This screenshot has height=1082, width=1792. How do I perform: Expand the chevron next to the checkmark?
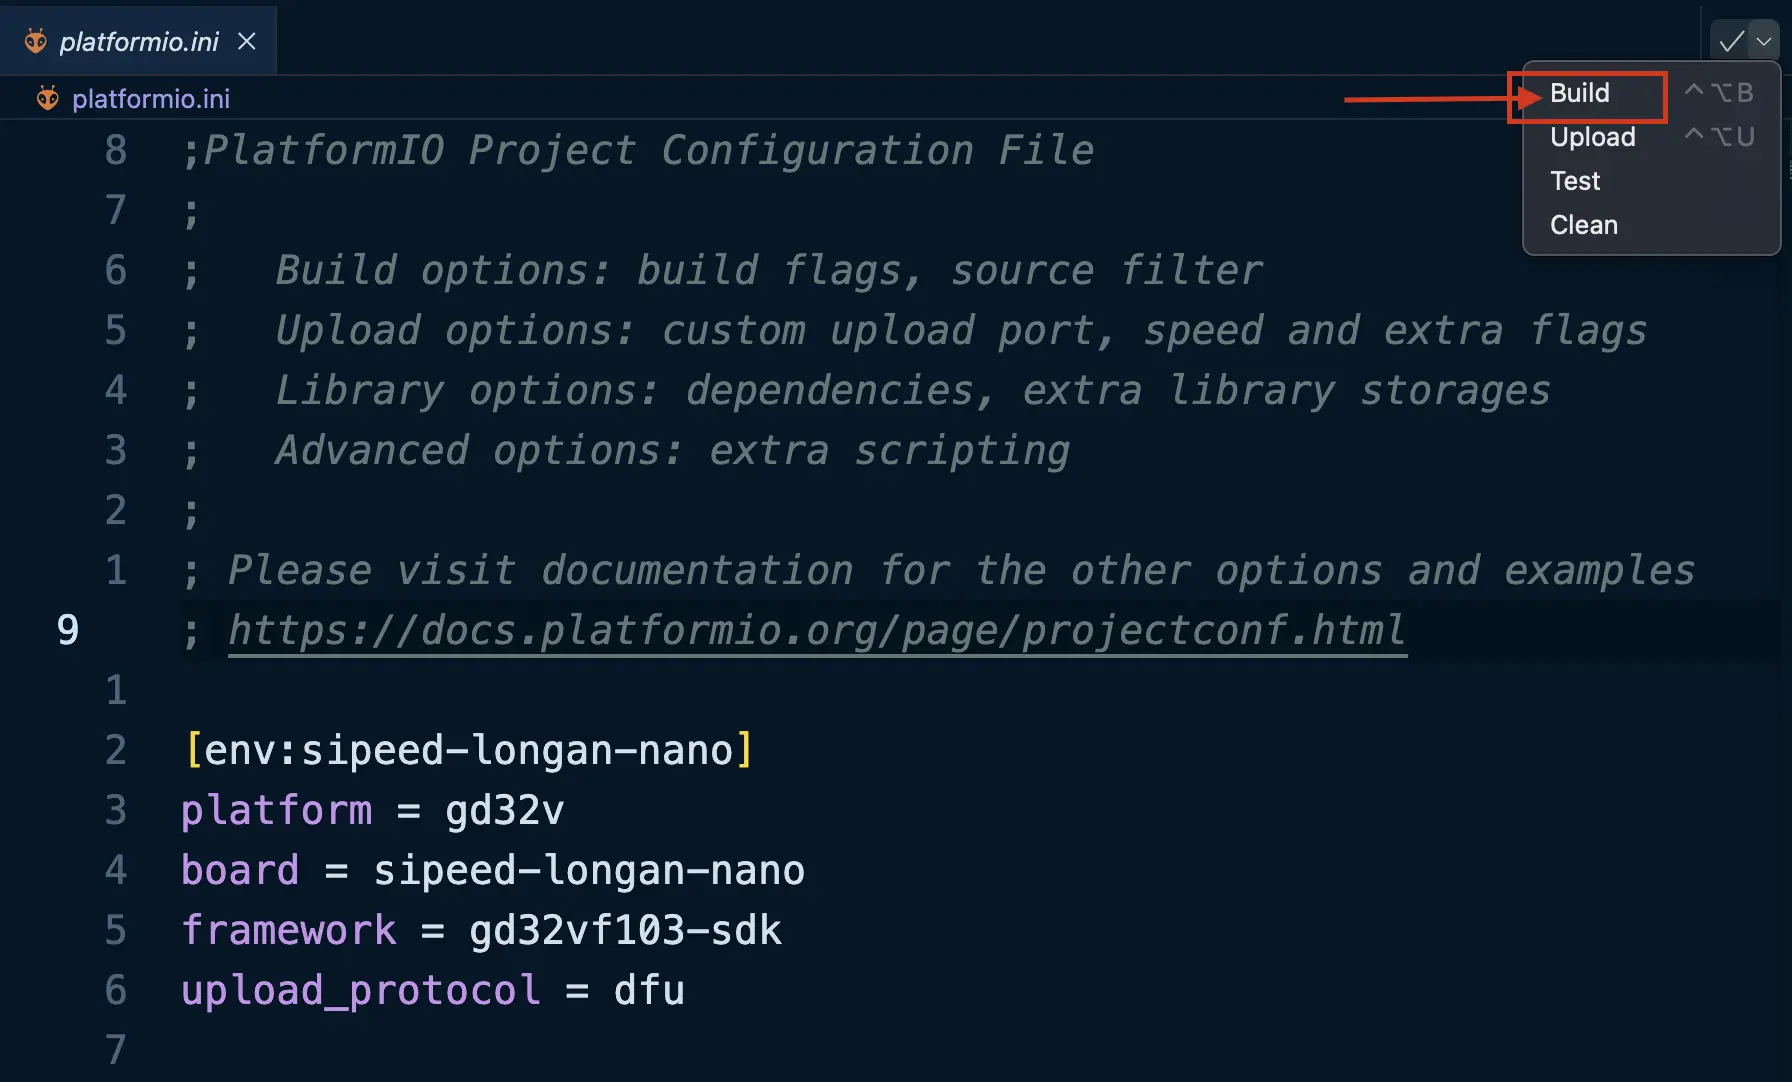(1764, 42)
